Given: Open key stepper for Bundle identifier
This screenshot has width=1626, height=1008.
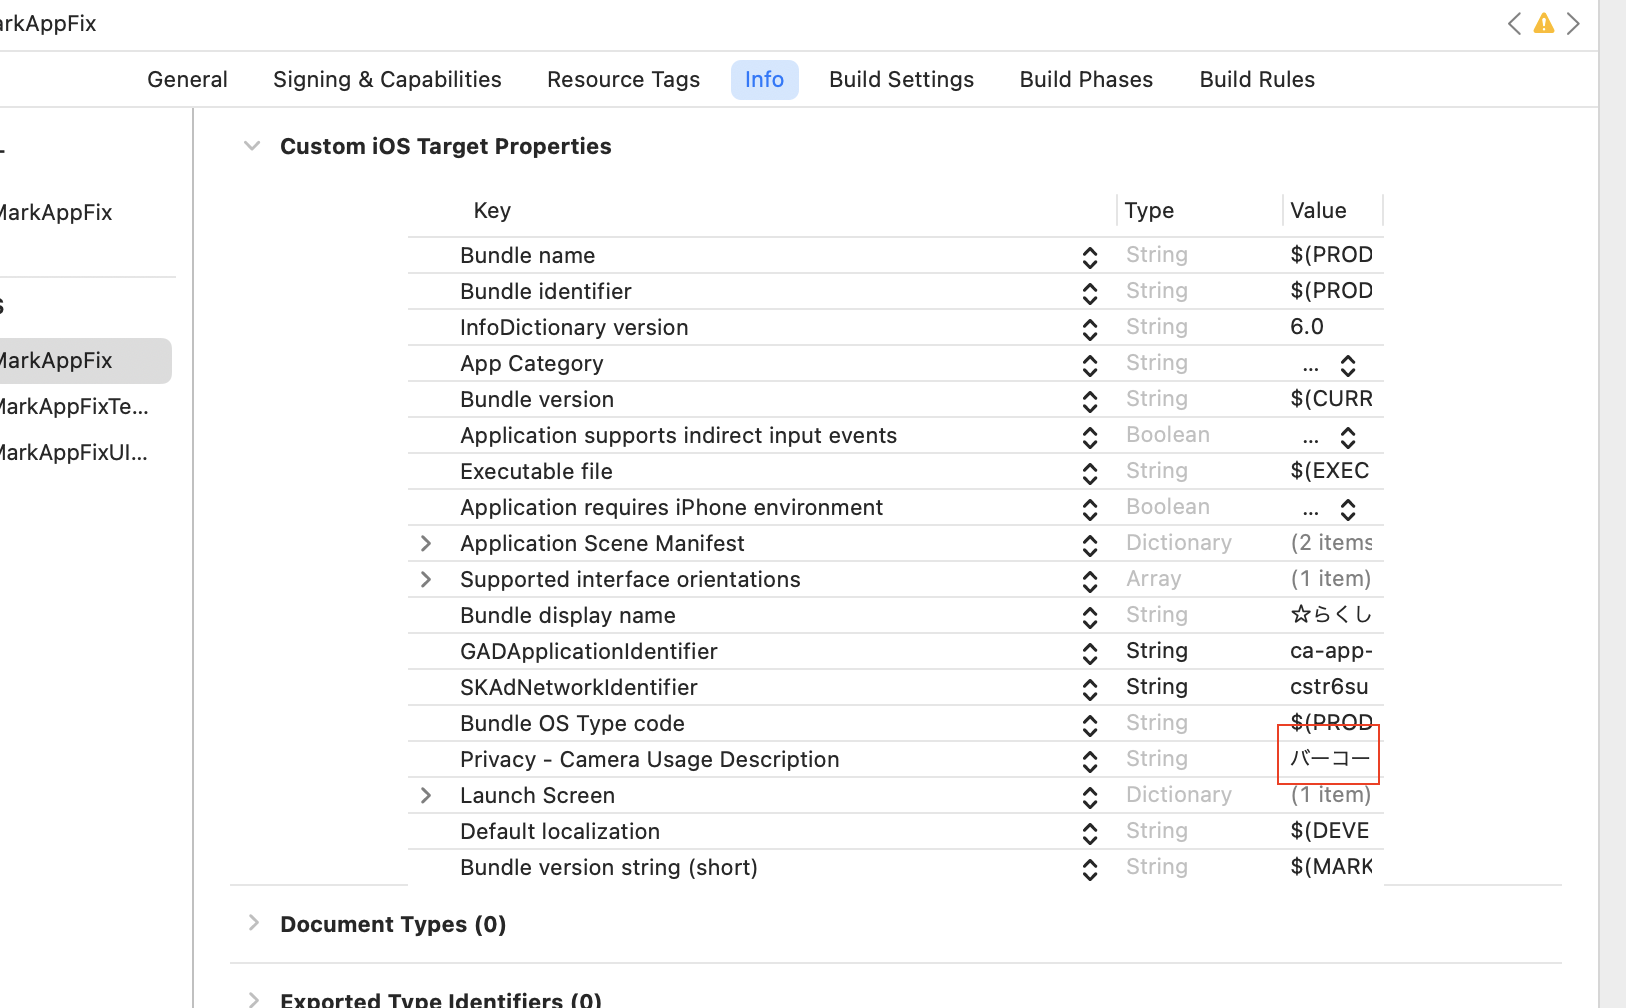Looking at the screenshot, I should (1090, 293).
